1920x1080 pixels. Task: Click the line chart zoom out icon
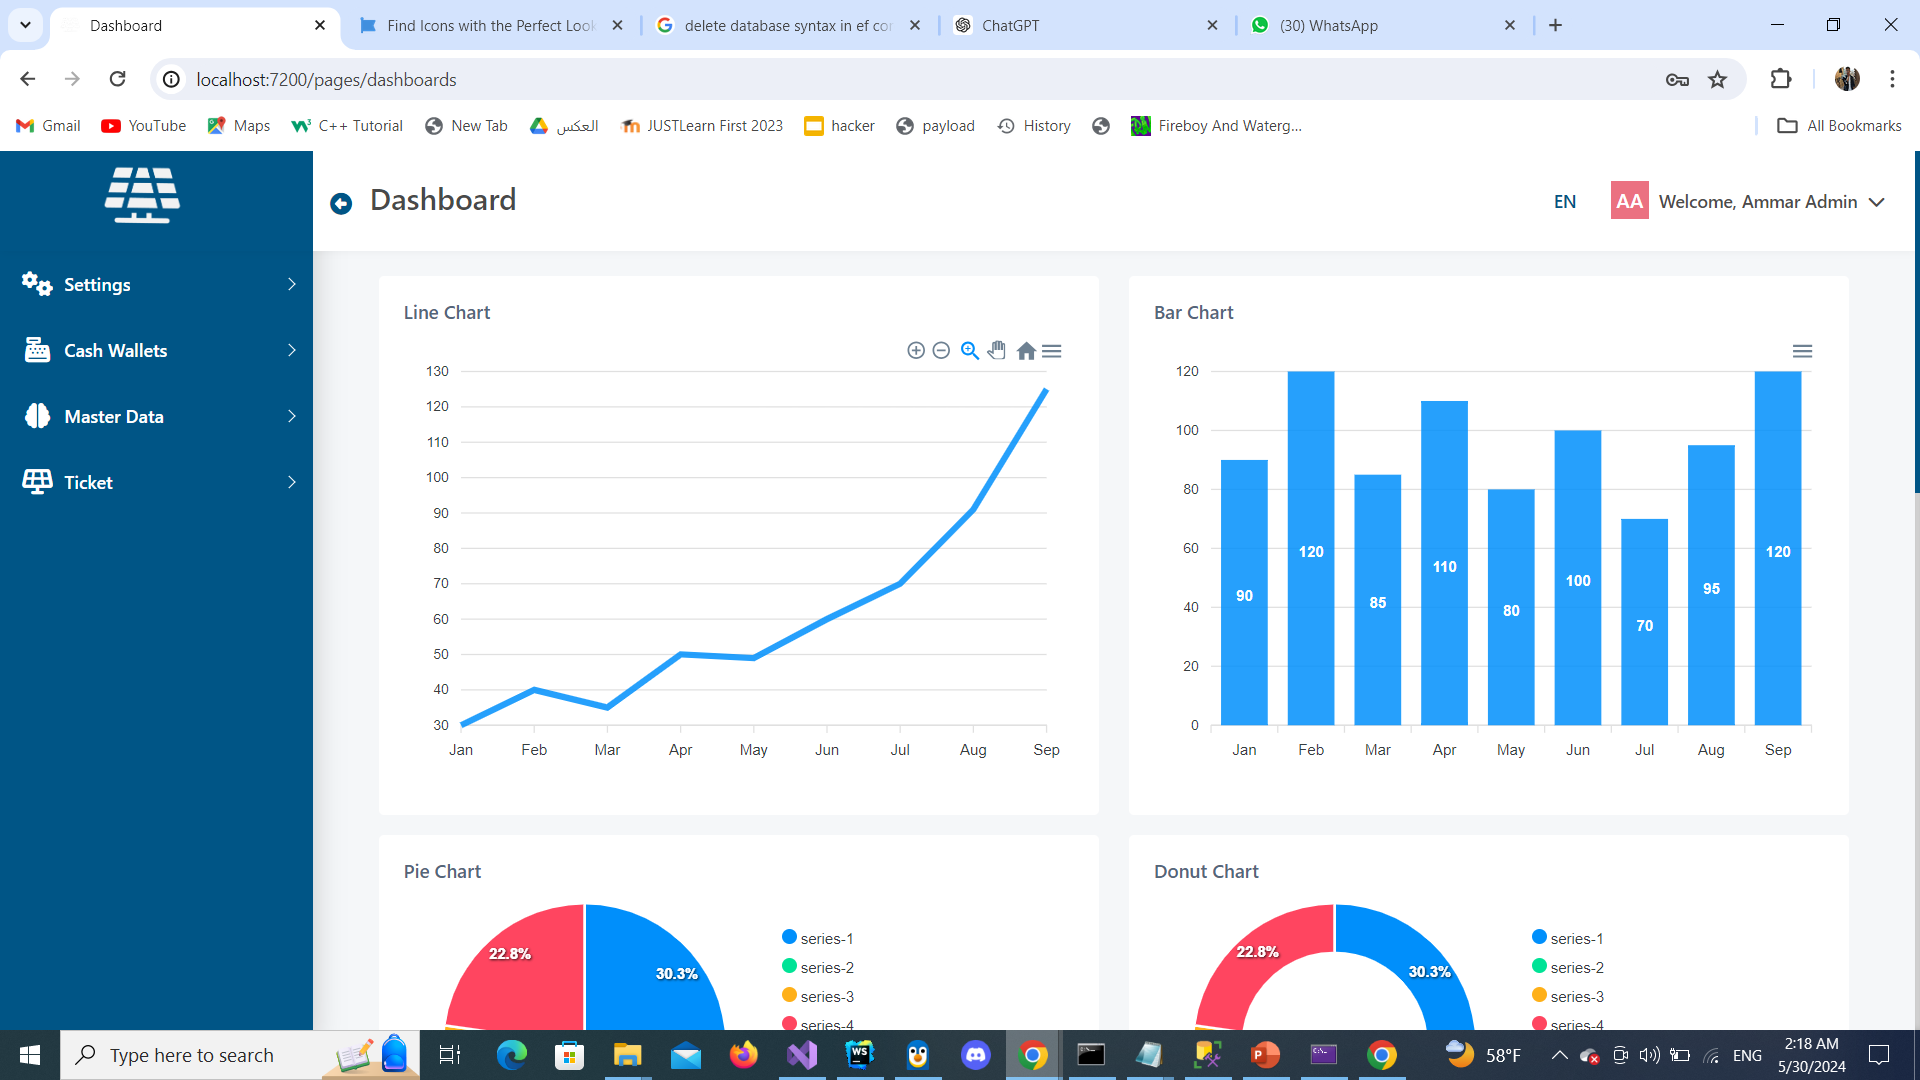point(941,350)
